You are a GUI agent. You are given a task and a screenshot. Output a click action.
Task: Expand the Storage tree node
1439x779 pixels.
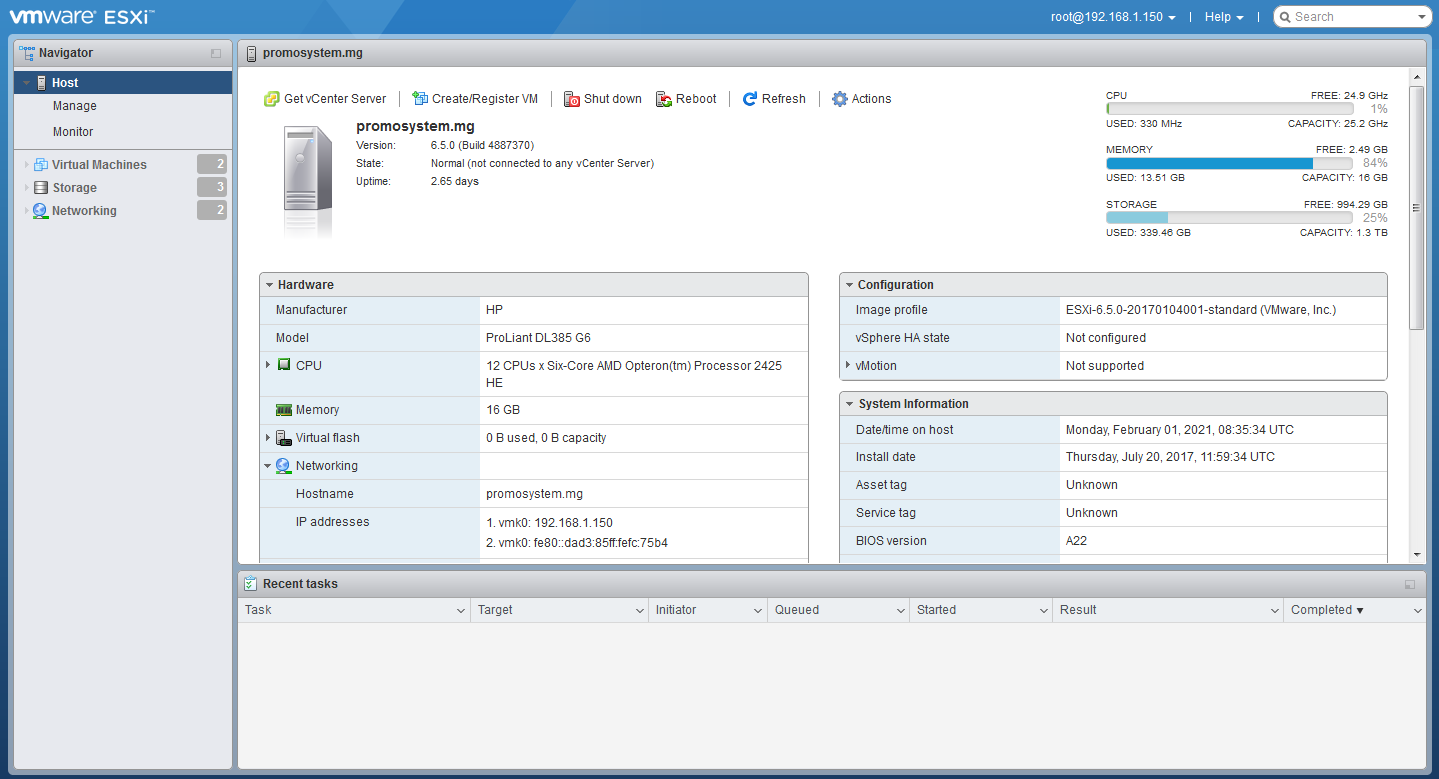[26, 187]
